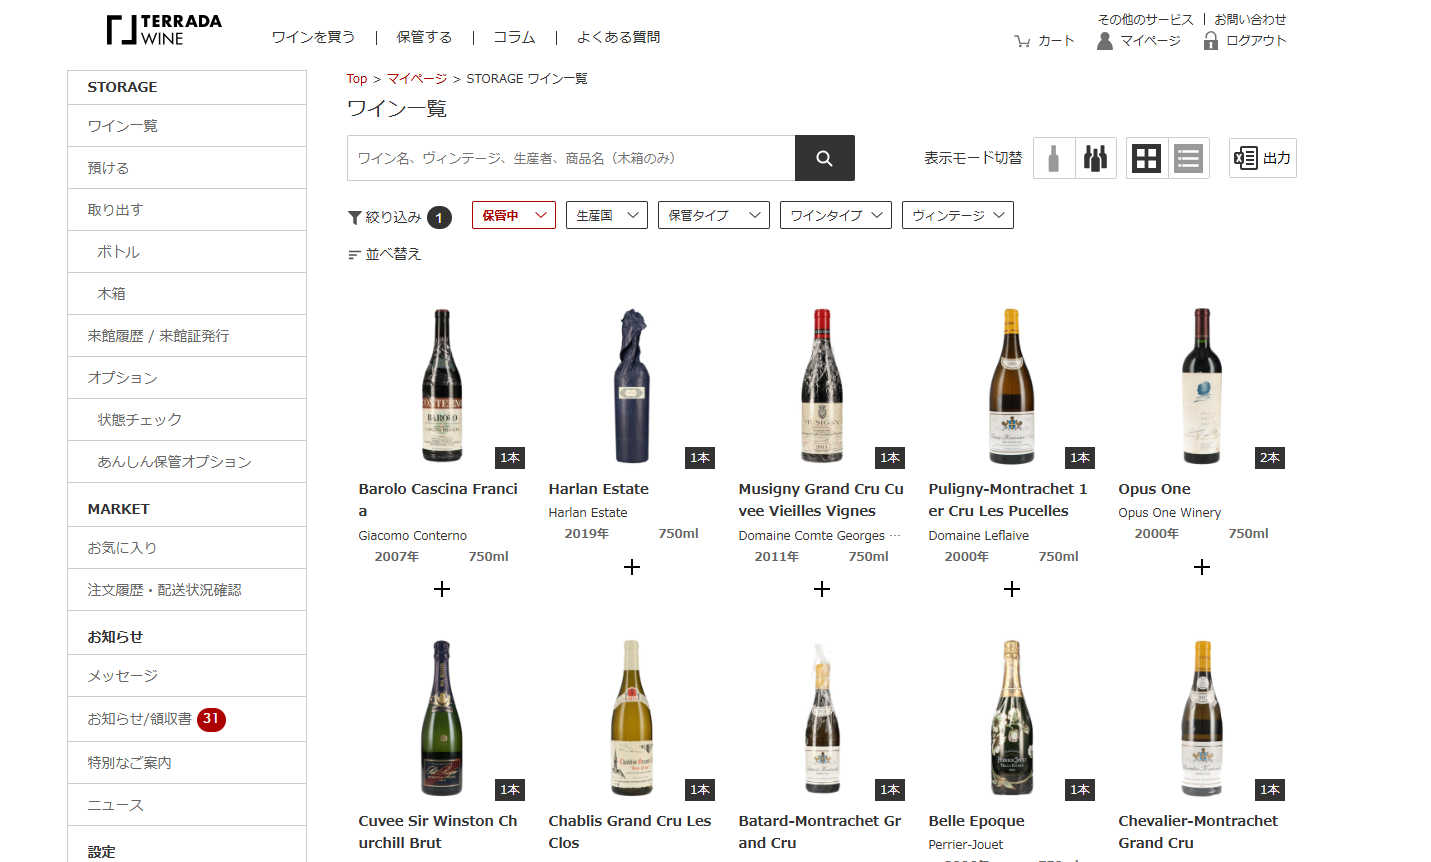Viewport: 1431px width, 862px height.
Task: Open 来館履歴 / 来館証発行 in sidebar
Action: [x=187, y=336]
